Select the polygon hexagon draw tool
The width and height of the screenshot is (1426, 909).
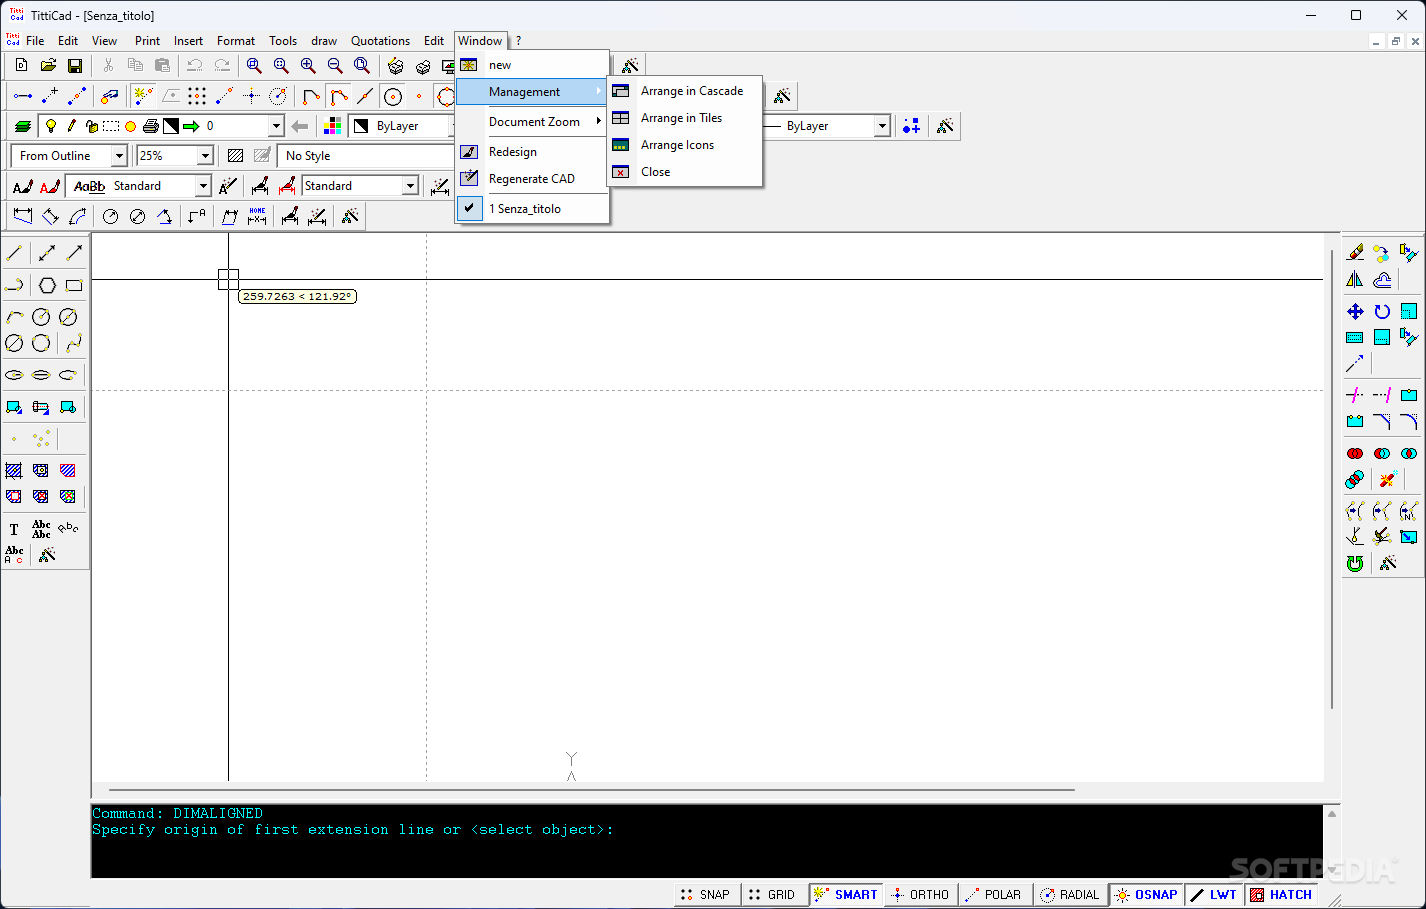(47, 285)
